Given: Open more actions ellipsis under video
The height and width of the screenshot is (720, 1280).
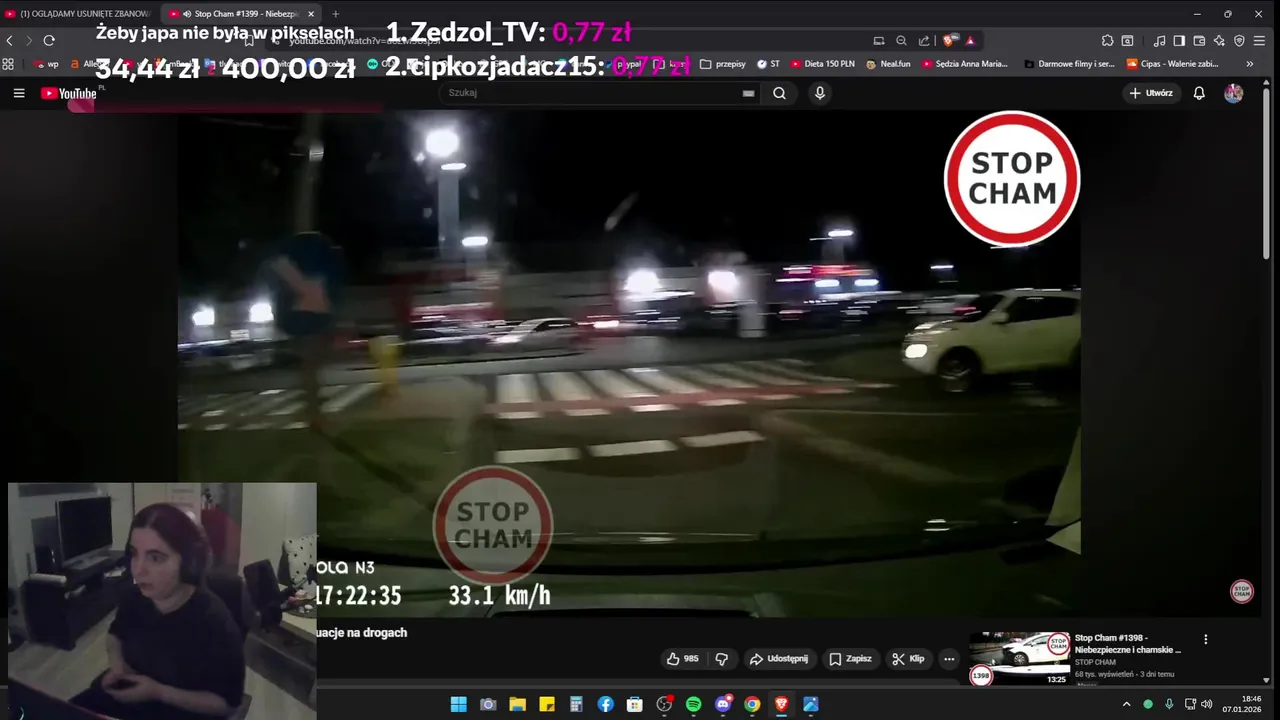Looking at the screenshot, I should tap(949, 659).
